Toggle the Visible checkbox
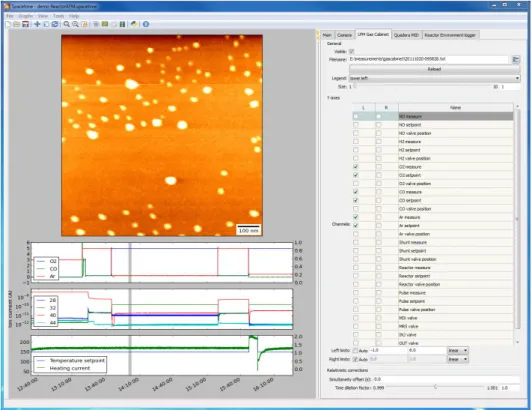Viewport: 532px width, 410px height. (x=352, y=52)
